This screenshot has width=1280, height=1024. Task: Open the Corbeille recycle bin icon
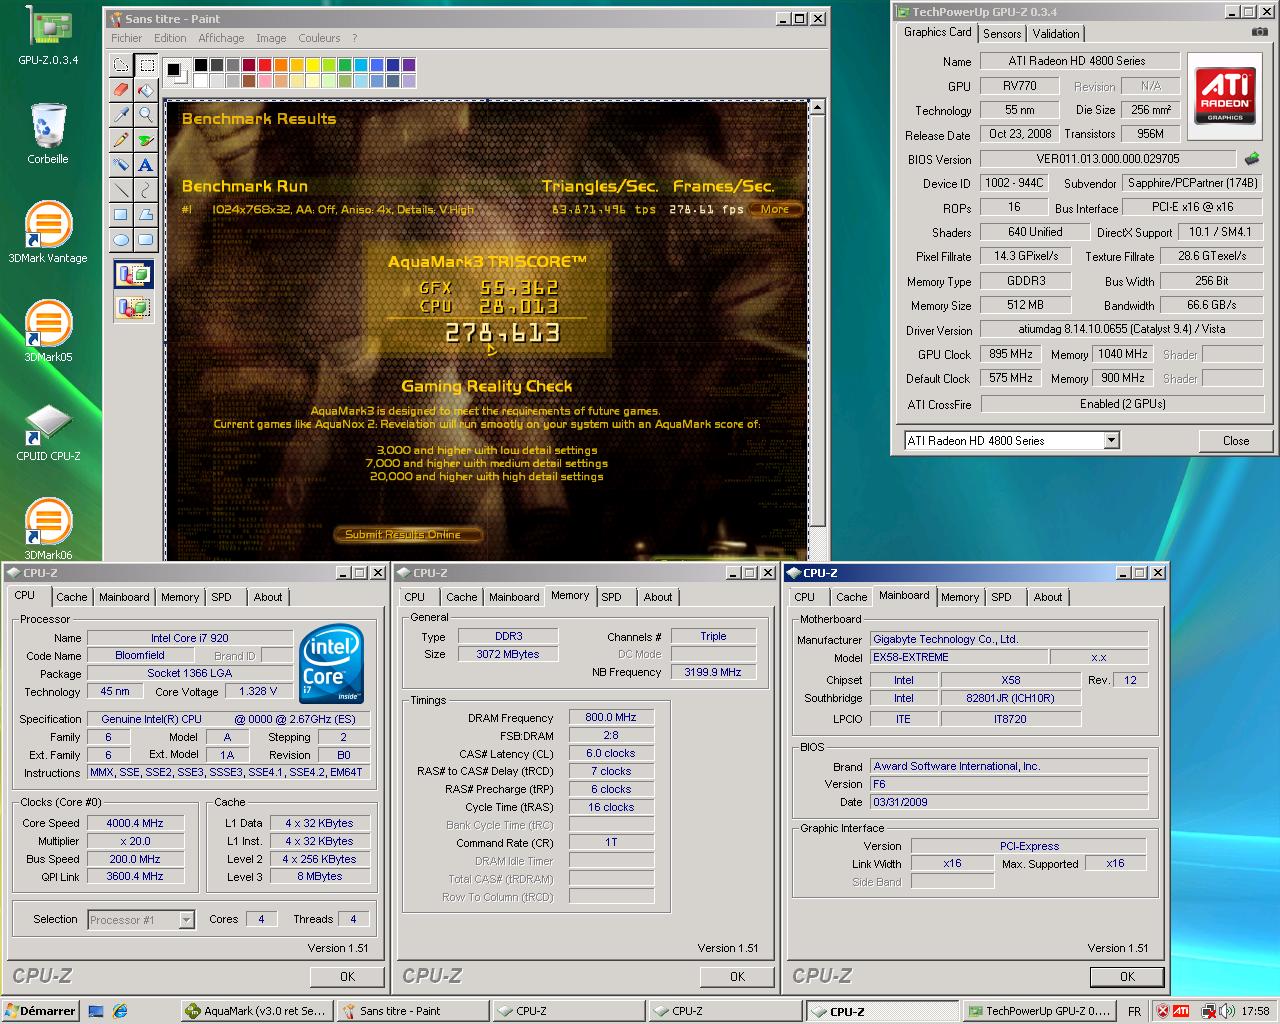coord(48,135)
